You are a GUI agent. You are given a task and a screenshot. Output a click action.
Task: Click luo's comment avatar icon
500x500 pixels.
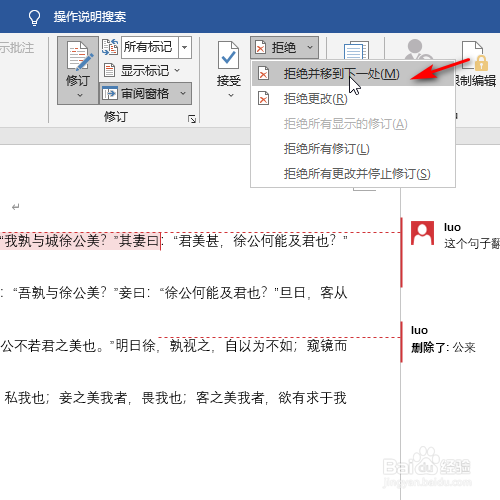click(x=422, y=233)
